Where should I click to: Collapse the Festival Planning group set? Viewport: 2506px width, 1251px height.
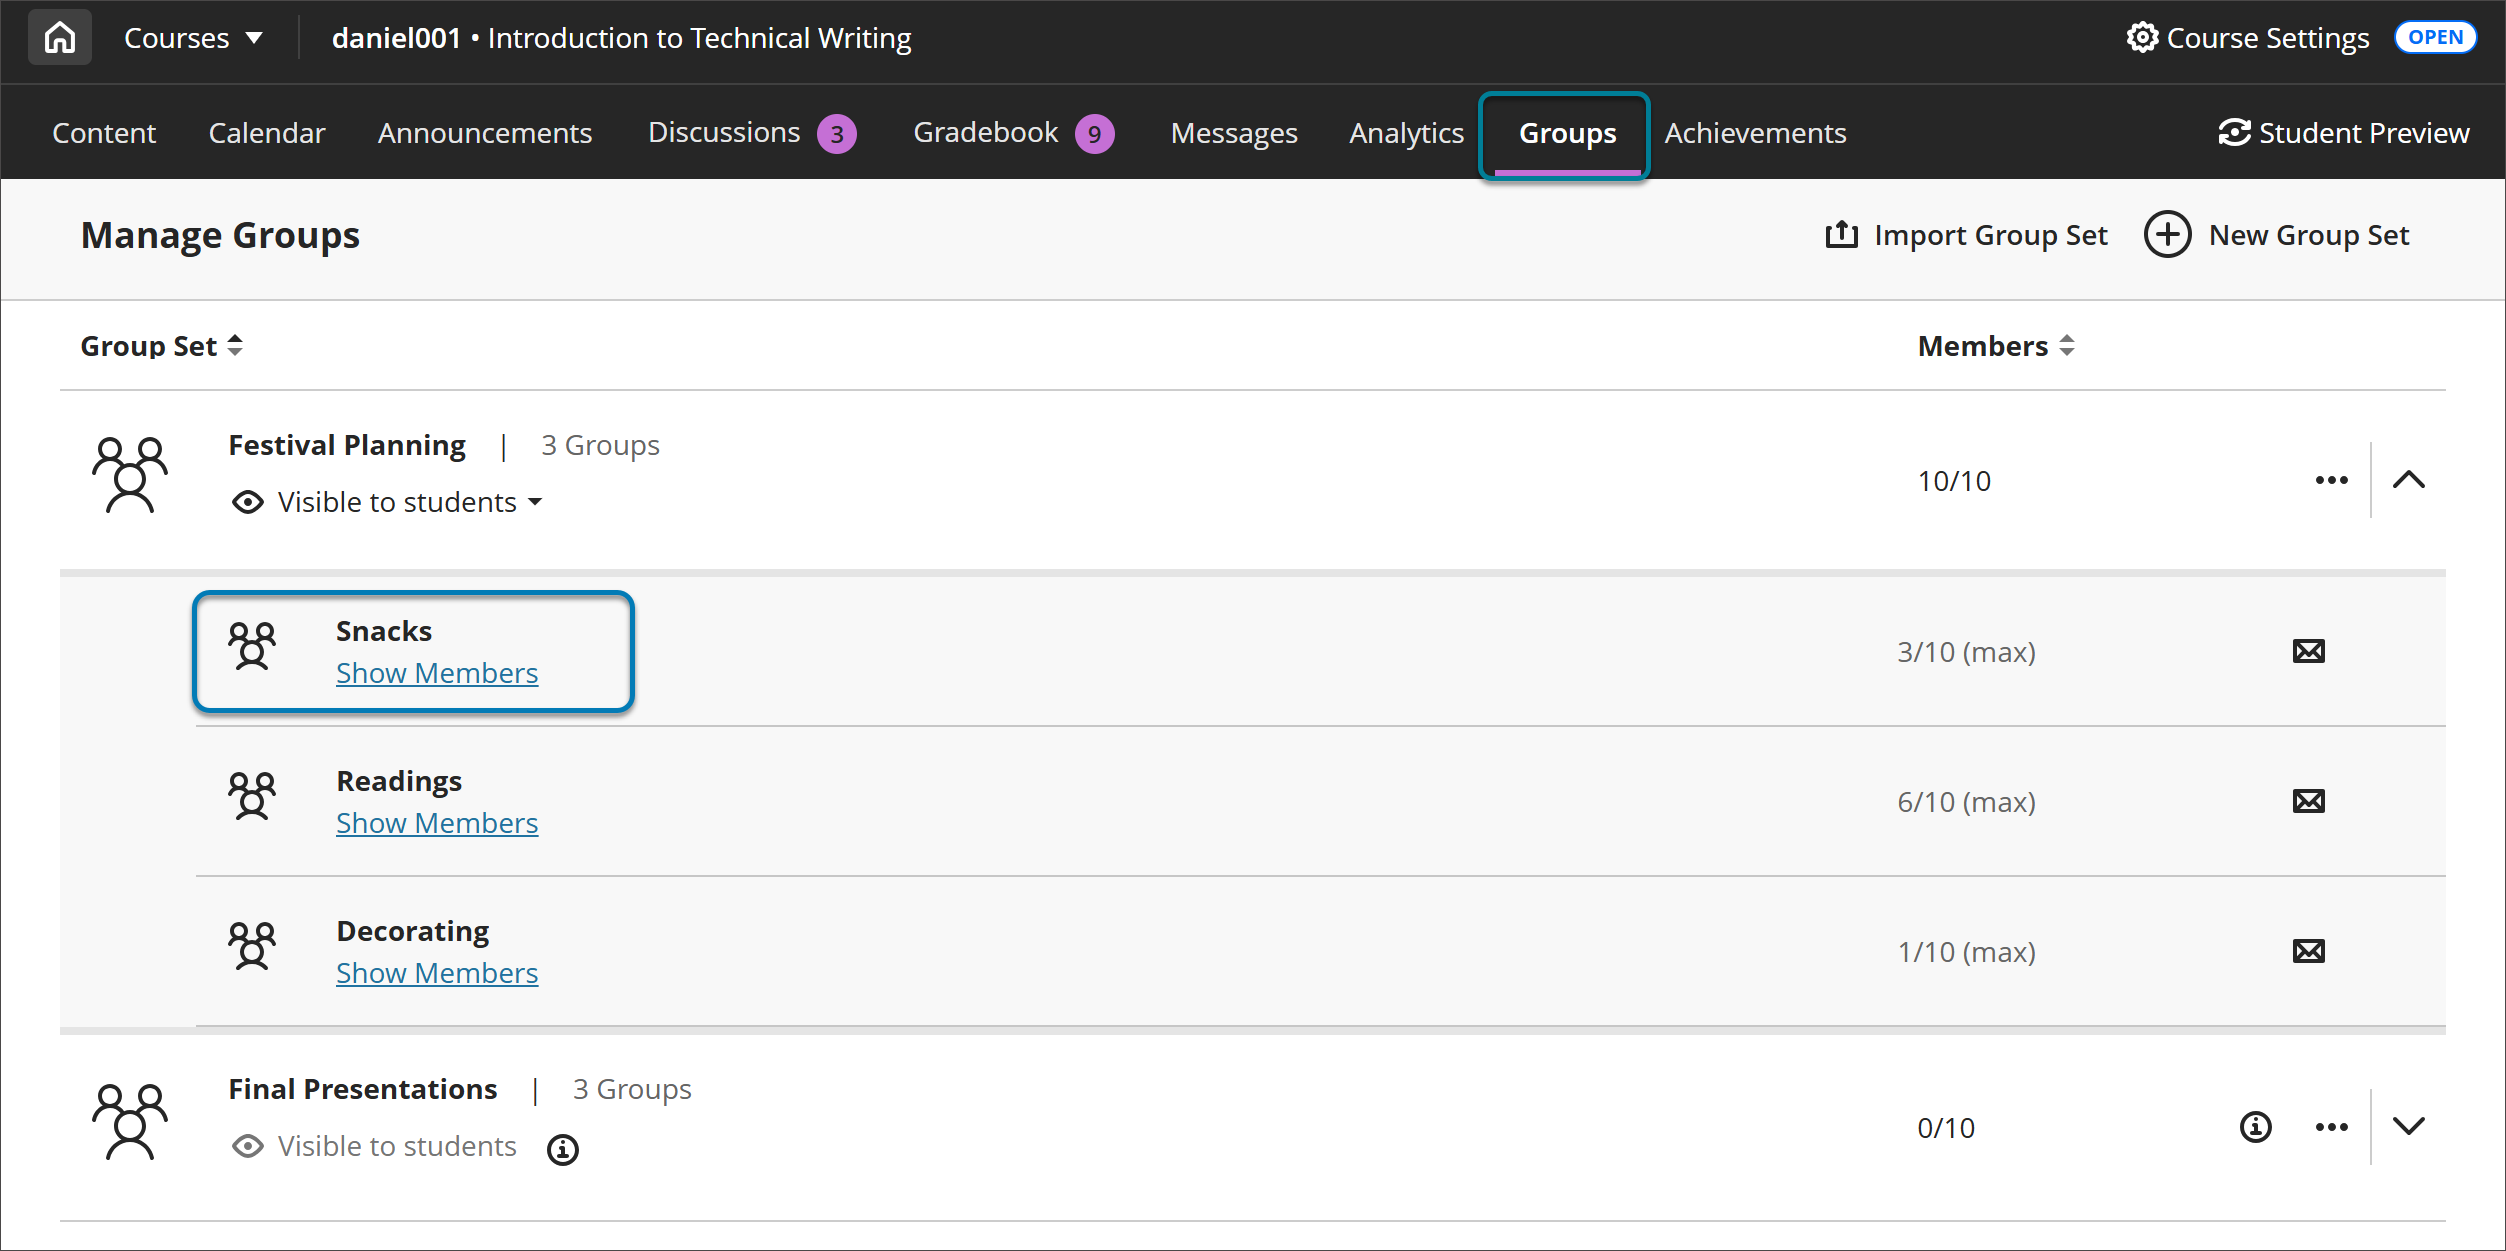click(2410, 479)
